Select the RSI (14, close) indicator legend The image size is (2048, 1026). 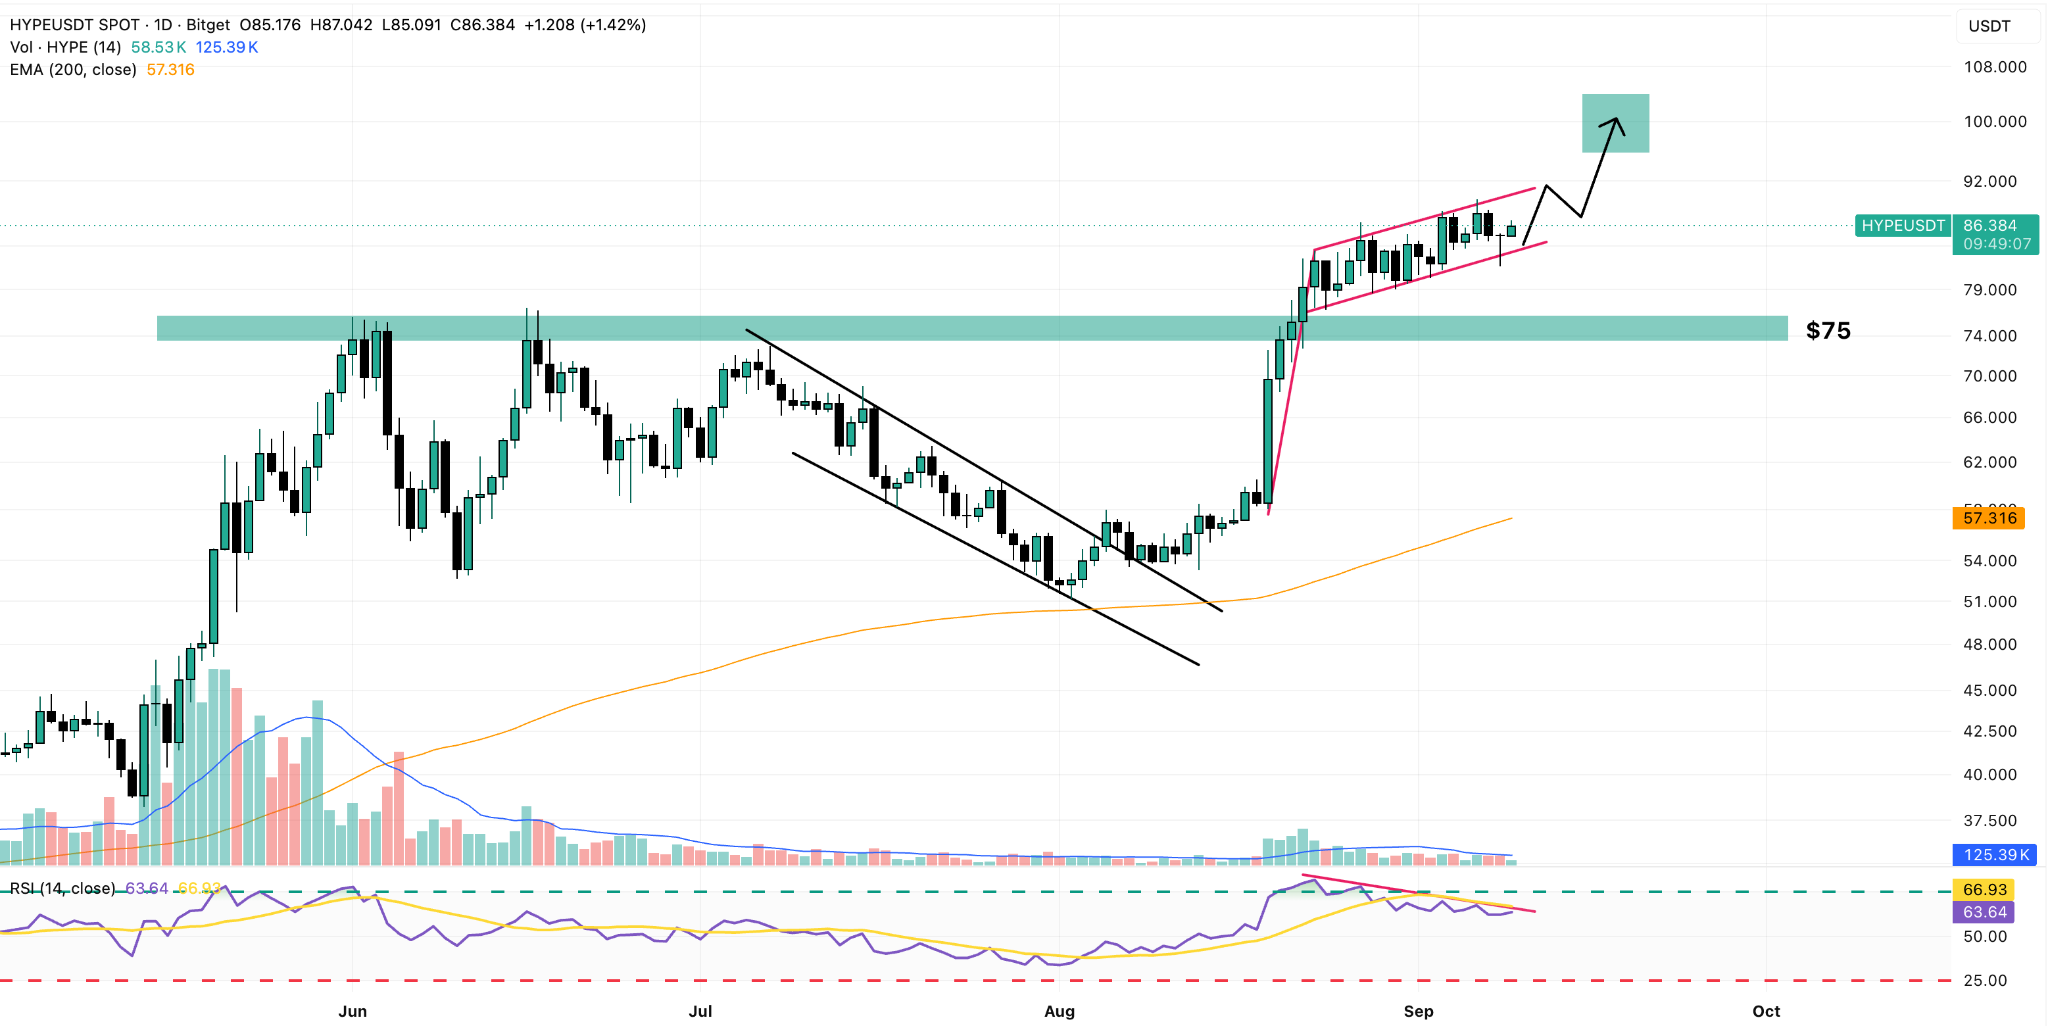62,889
